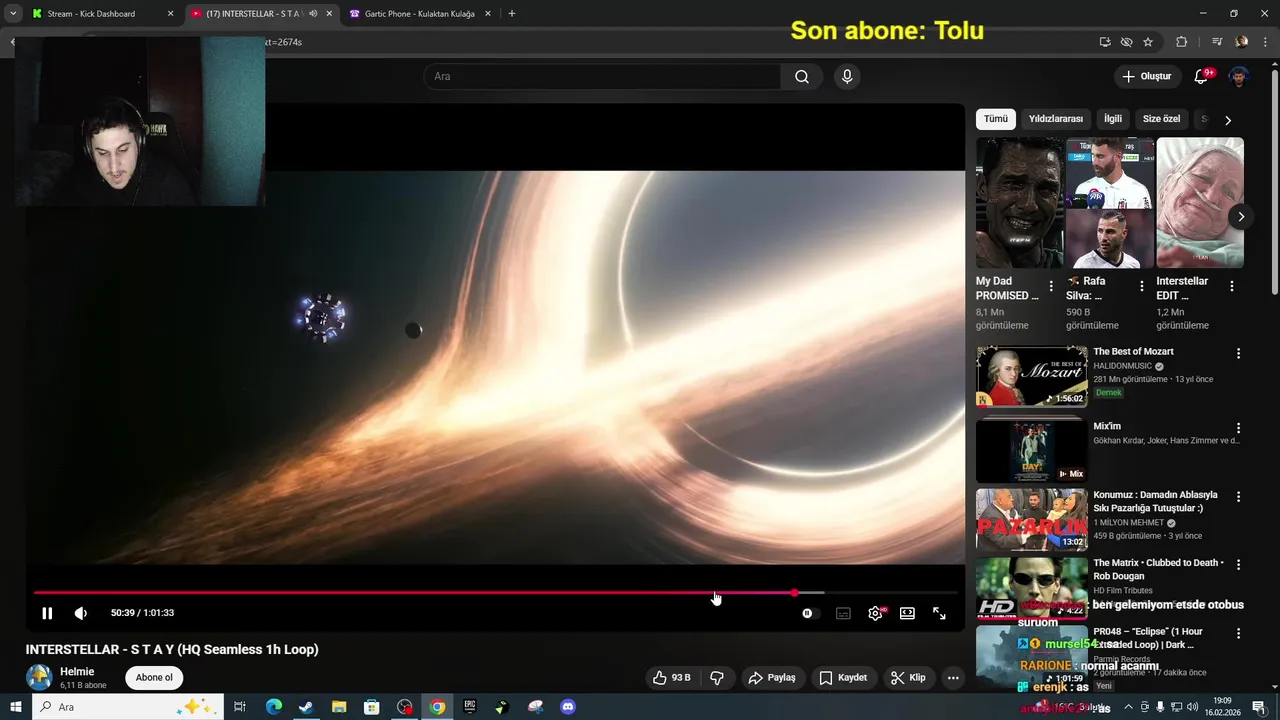Create a clip with Klip button

[908, 678]
